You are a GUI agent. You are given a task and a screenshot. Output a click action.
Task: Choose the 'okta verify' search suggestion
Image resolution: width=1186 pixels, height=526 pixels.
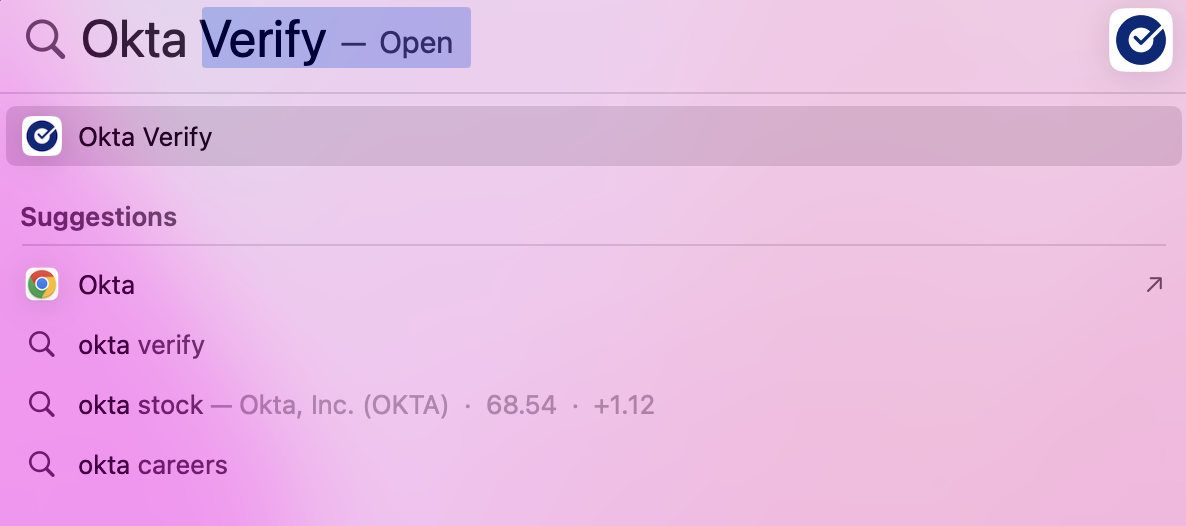(141, 345)
